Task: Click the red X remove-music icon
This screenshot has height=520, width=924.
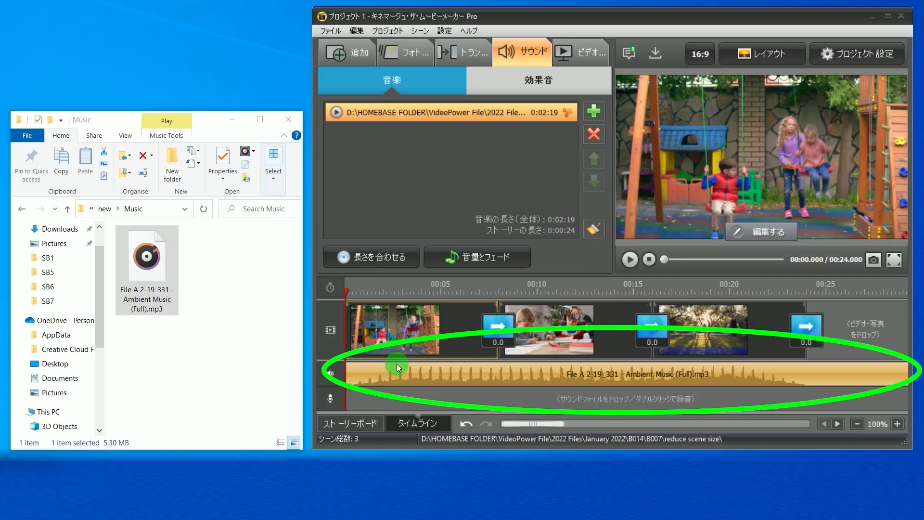Action: point(594,134)
